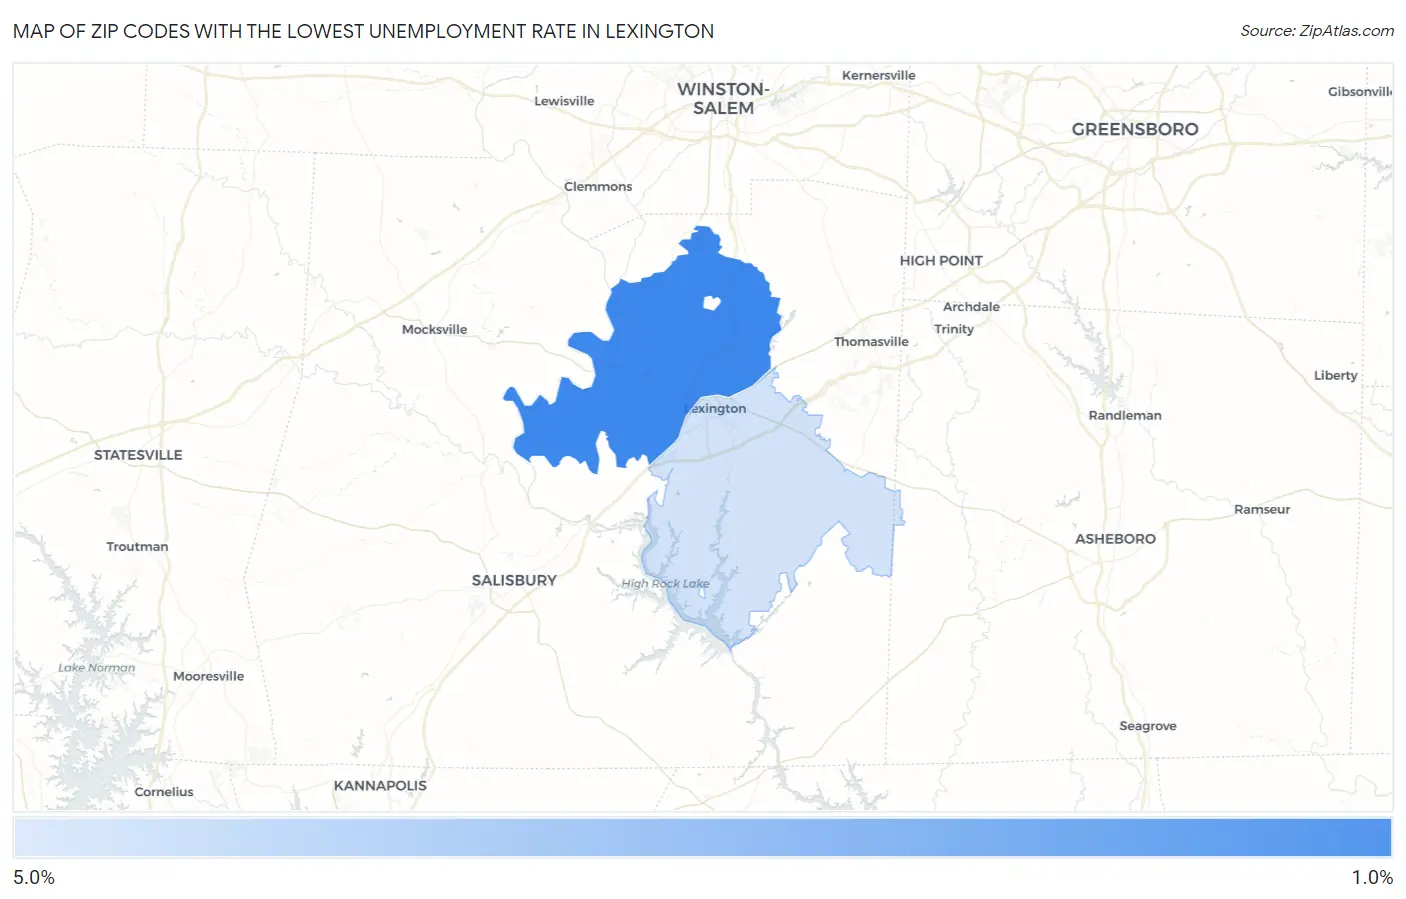Click the Seagrove map label

tap(1147, 726)
